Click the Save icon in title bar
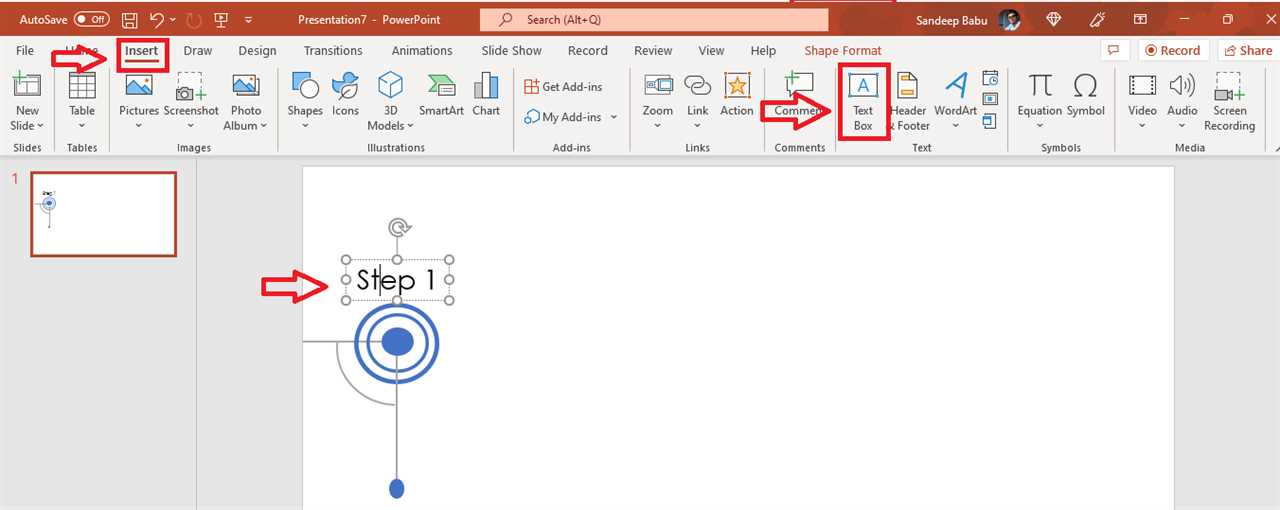This screenshot has width=1280, height=510. point(129,20)
